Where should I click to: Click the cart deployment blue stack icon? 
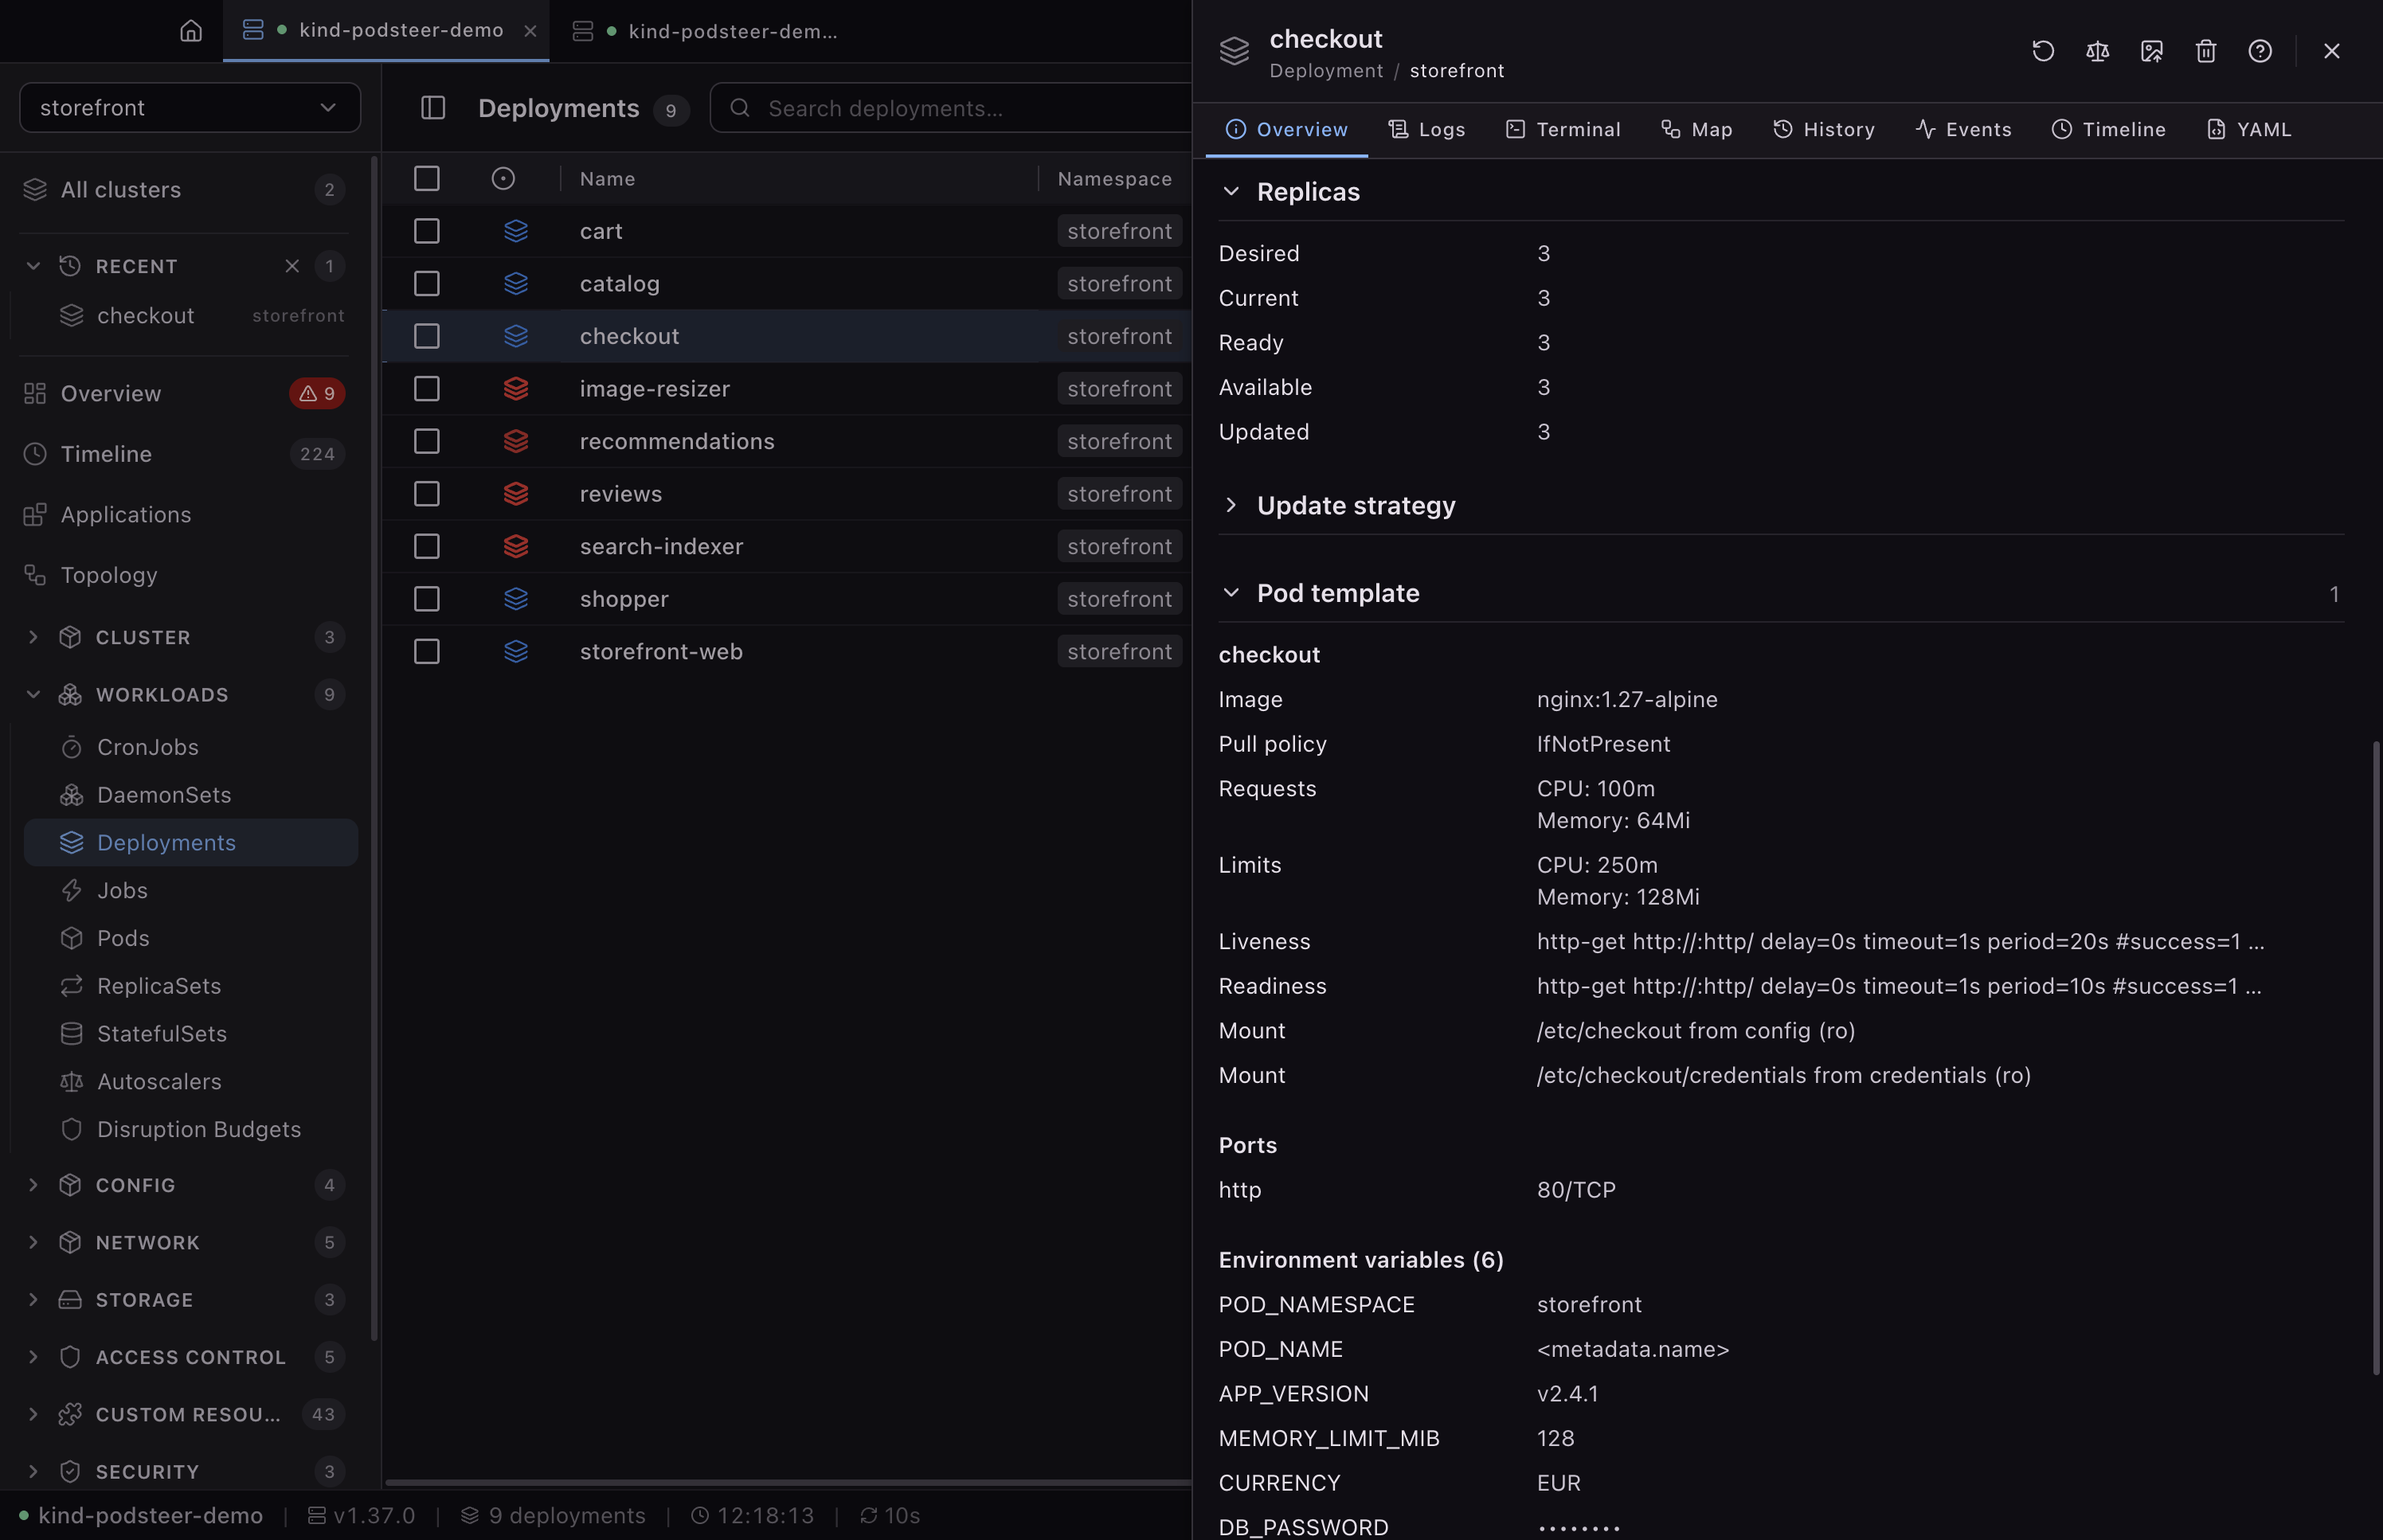(516, 231)
